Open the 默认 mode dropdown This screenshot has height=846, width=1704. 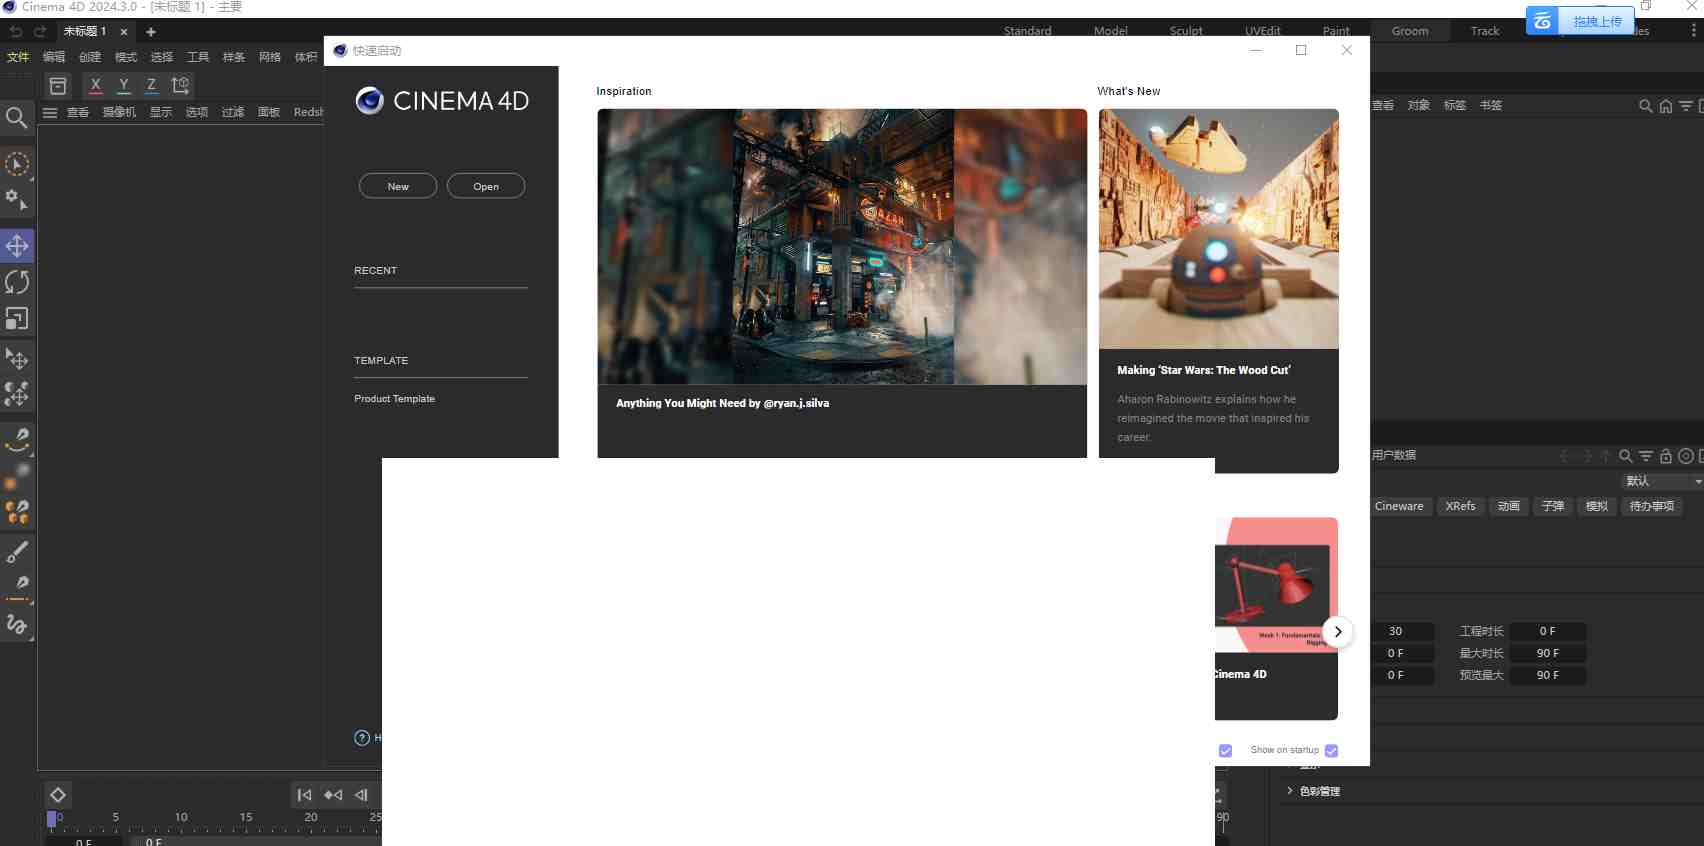(1662, 481)
